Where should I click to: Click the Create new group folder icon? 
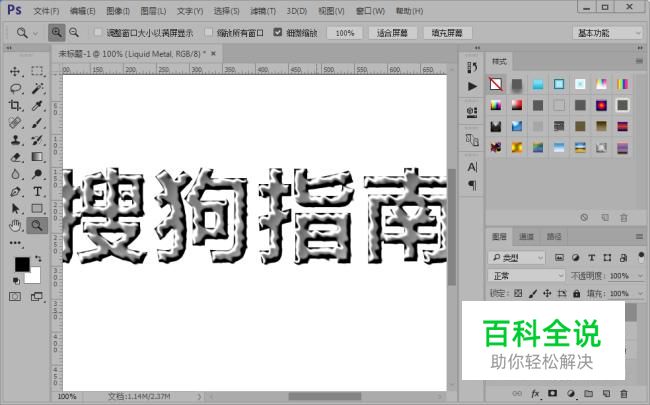pyautogui.click(x=588, y=393)
